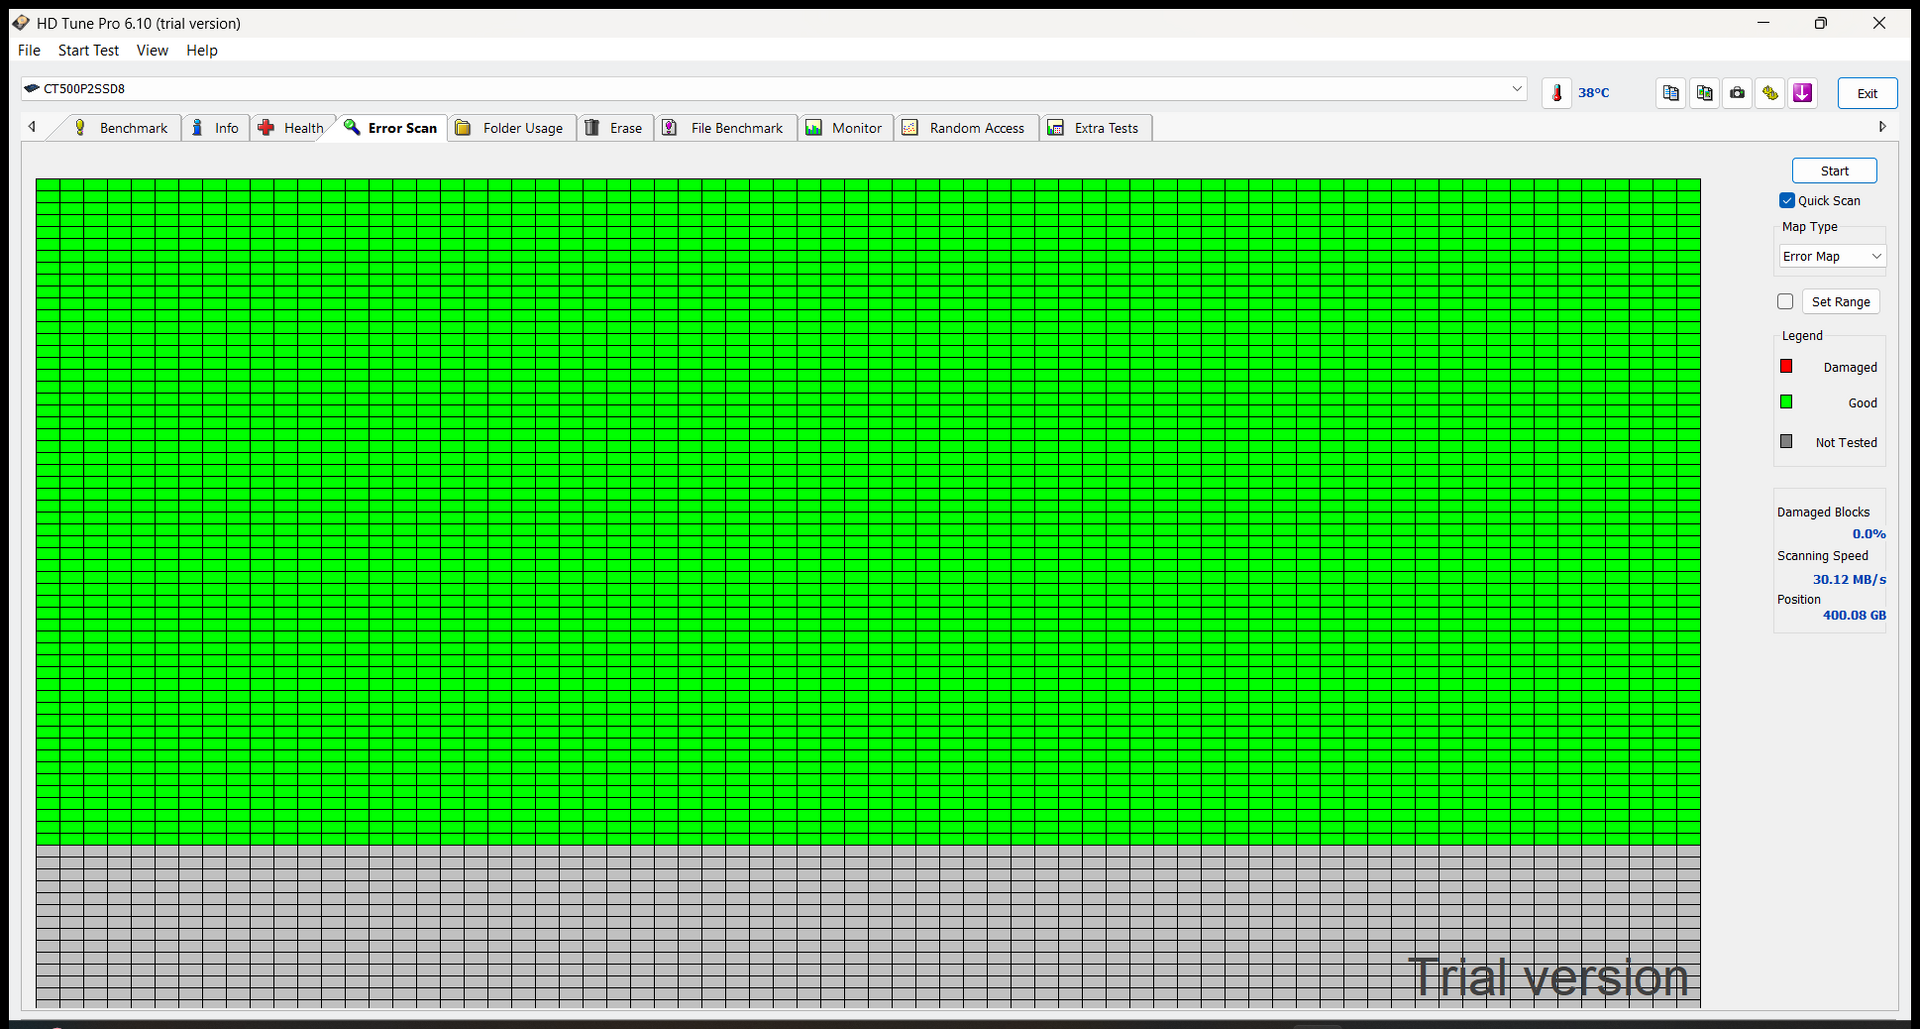
Task: Click the Set Range button
Action: click(x=1840, y=302)
